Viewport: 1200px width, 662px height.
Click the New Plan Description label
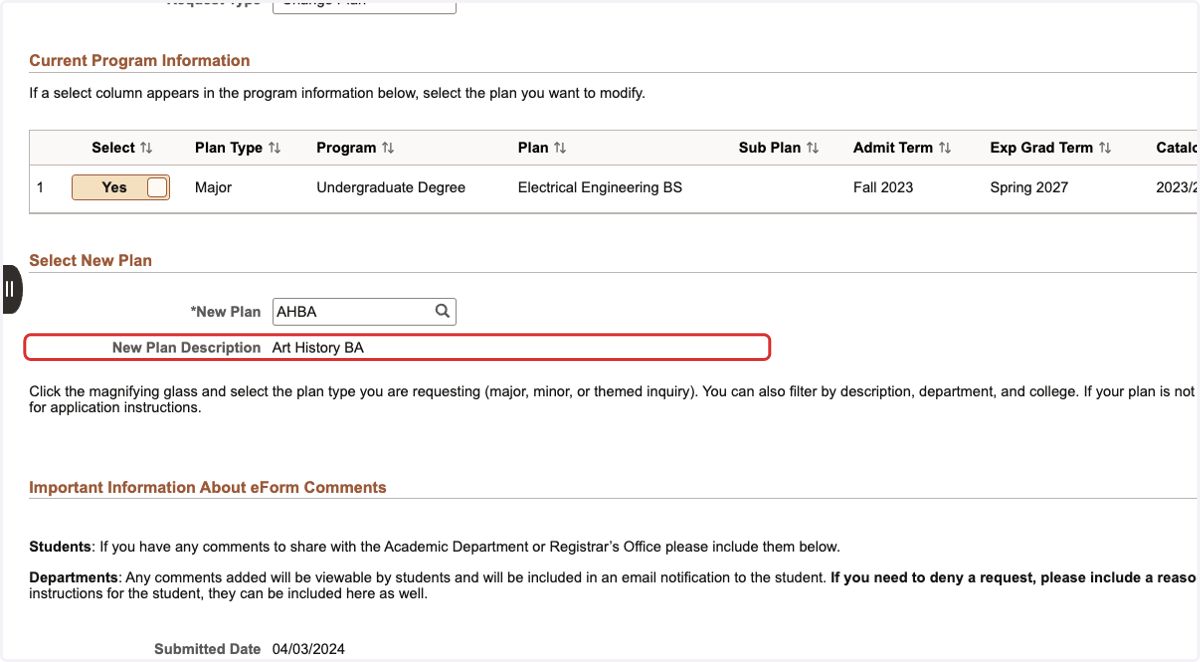[x=186, y=347]
